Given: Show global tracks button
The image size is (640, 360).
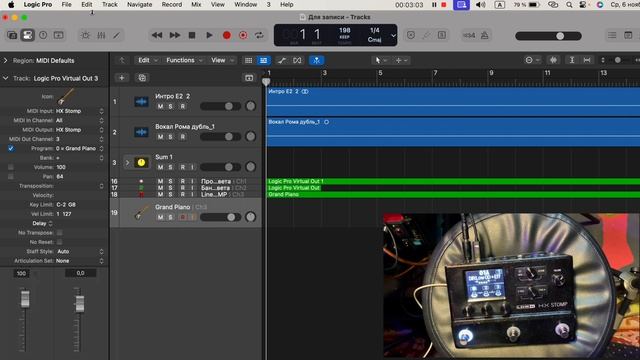Looking at the screenshot, I should click(x=249, y=78).
